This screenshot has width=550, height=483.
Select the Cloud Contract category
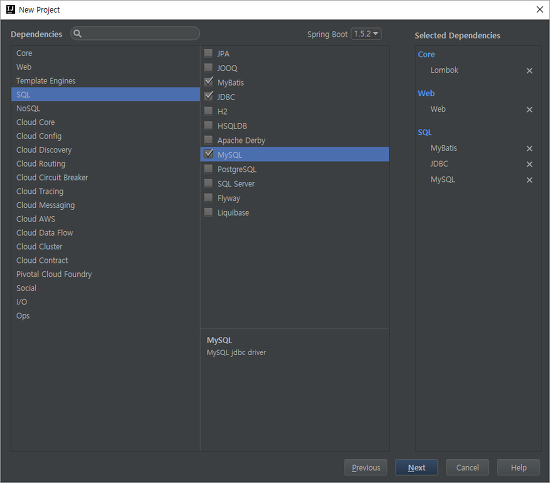tap(105, 260)
